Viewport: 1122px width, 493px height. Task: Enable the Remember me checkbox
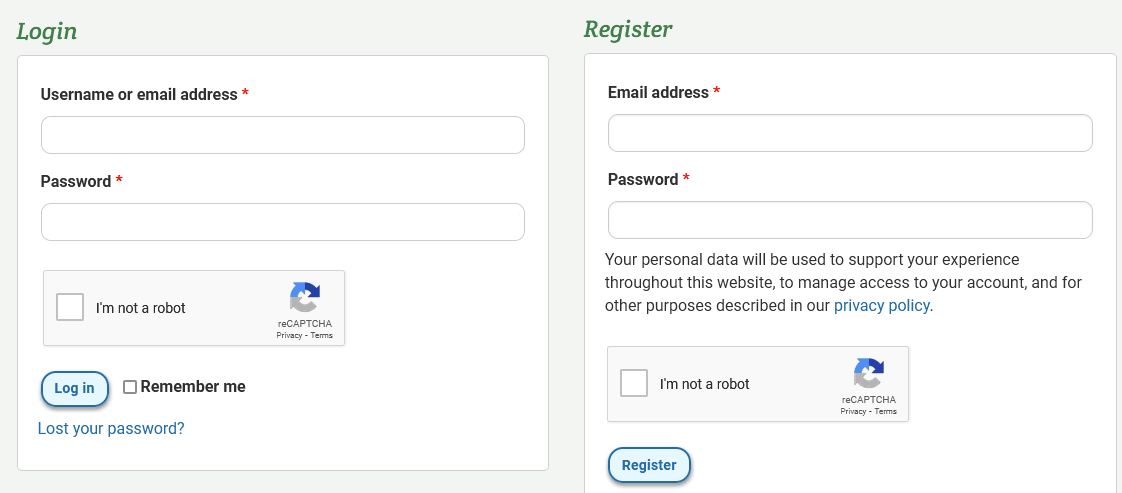pyautogui.click(x=130, y=387)
